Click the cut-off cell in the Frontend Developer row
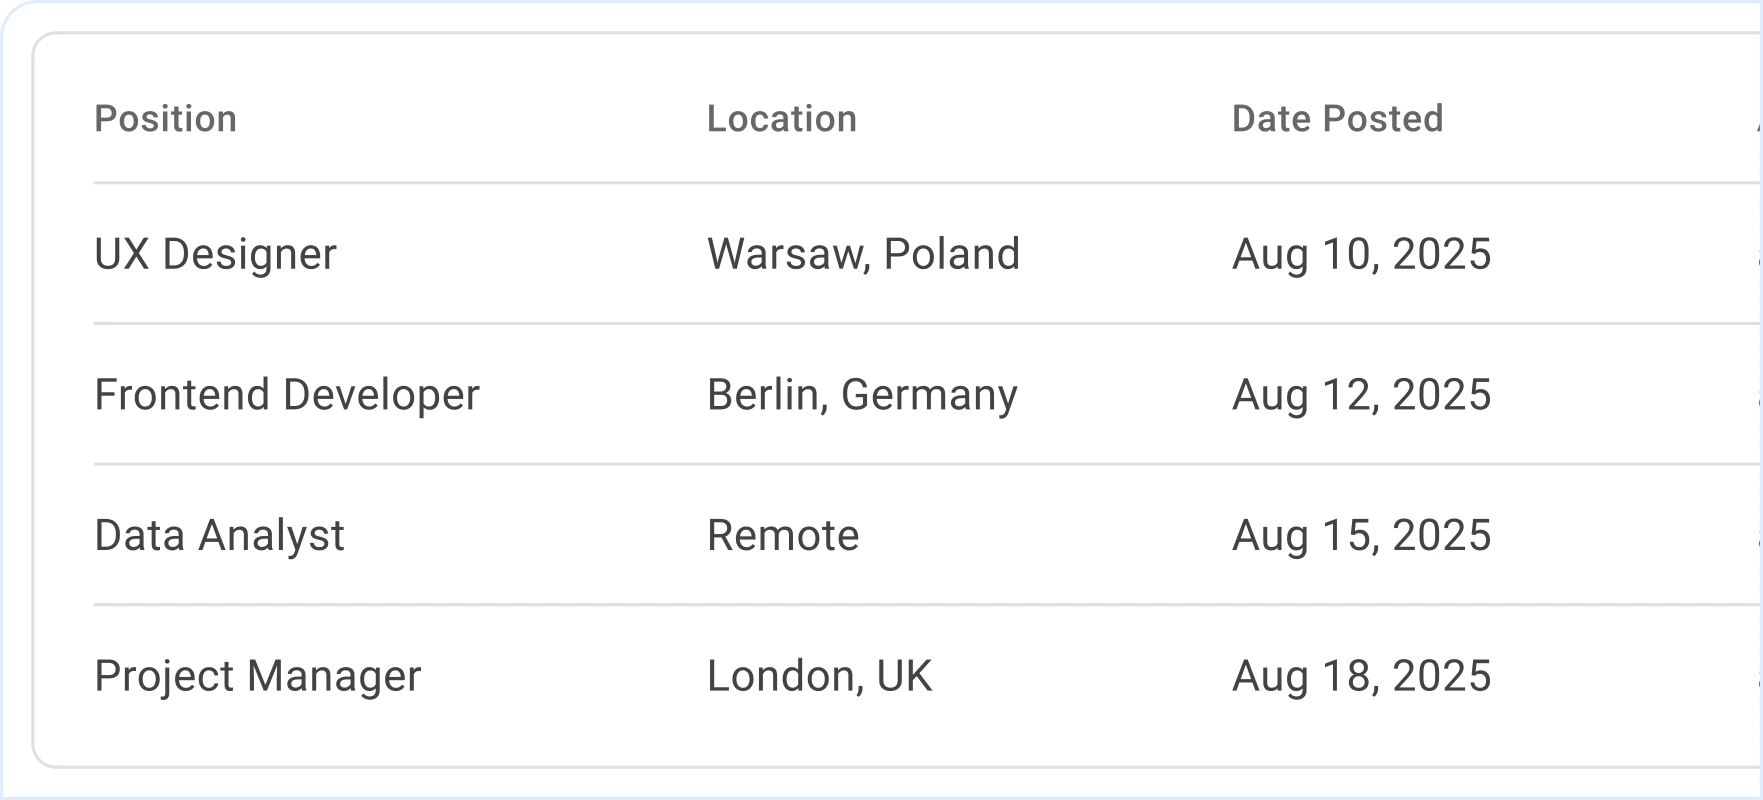The width and height of the screenshot is (1763, 800). tap(1759, 395)
